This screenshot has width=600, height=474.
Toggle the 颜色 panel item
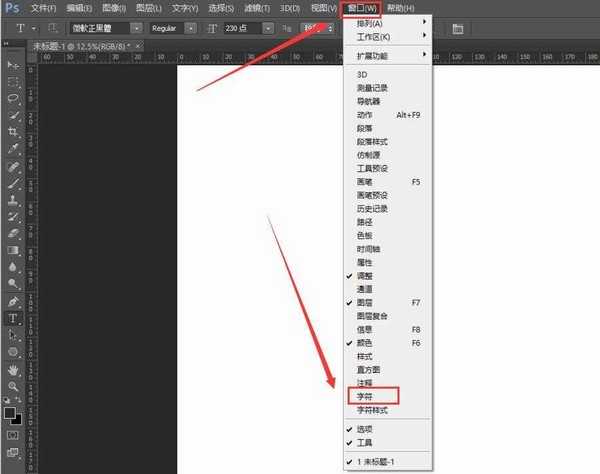click(x=365, y=343)
